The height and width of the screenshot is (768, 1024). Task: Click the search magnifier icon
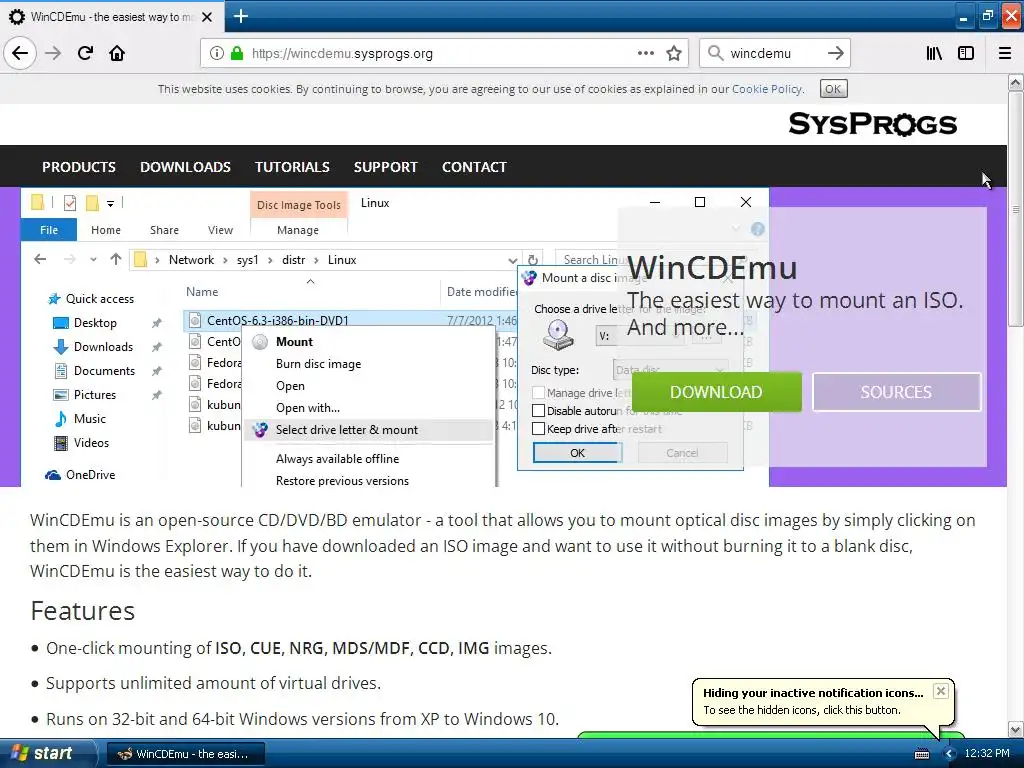(x=716, y=53)
